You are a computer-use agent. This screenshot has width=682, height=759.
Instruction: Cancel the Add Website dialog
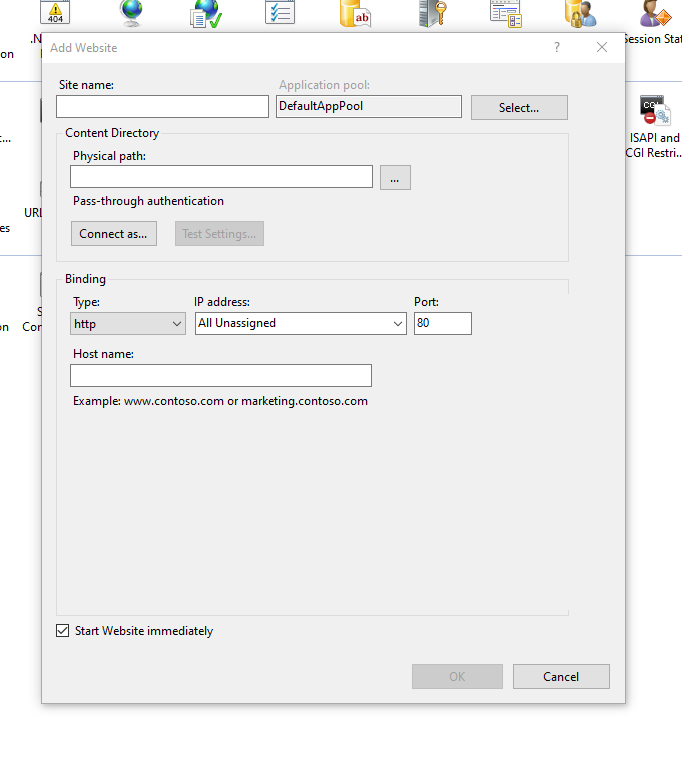click(561, 677)
